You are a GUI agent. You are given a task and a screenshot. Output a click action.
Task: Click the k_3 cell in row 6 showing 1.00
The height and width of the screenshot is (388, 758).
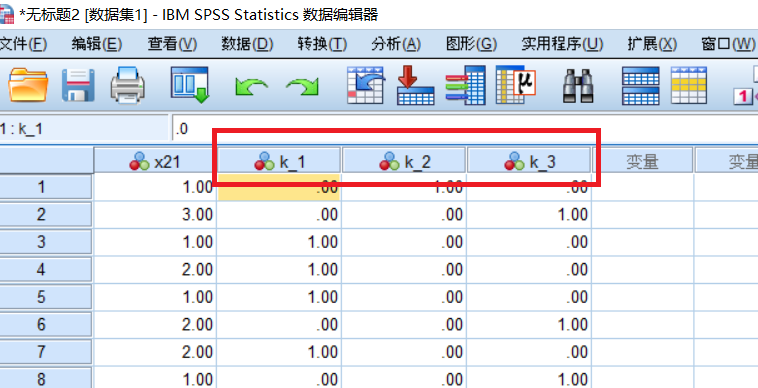point(529,324)
